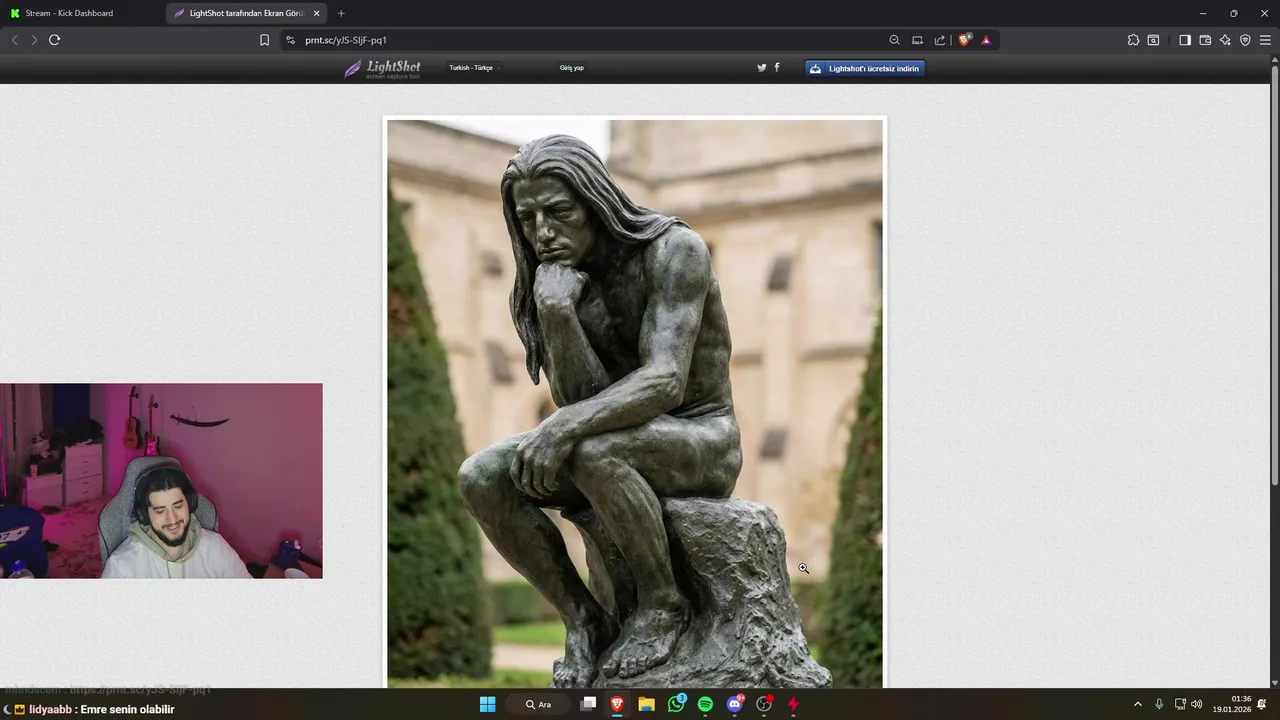Click the LightShot logo
The height and width of the screenshot is (720, 1280).
point(382,68)
